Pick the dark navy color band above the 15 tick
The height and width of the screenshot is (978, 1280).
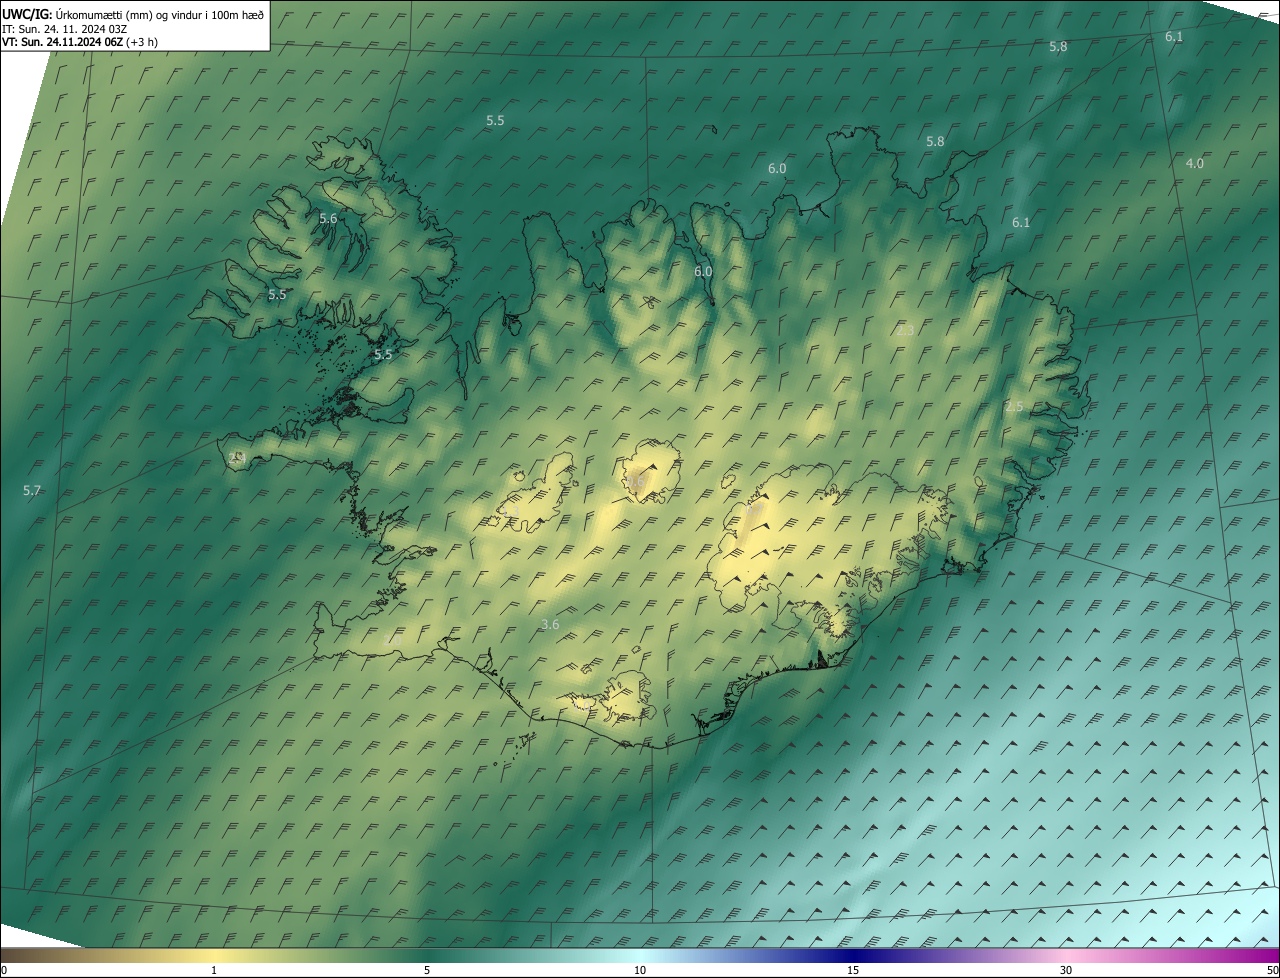853,956
